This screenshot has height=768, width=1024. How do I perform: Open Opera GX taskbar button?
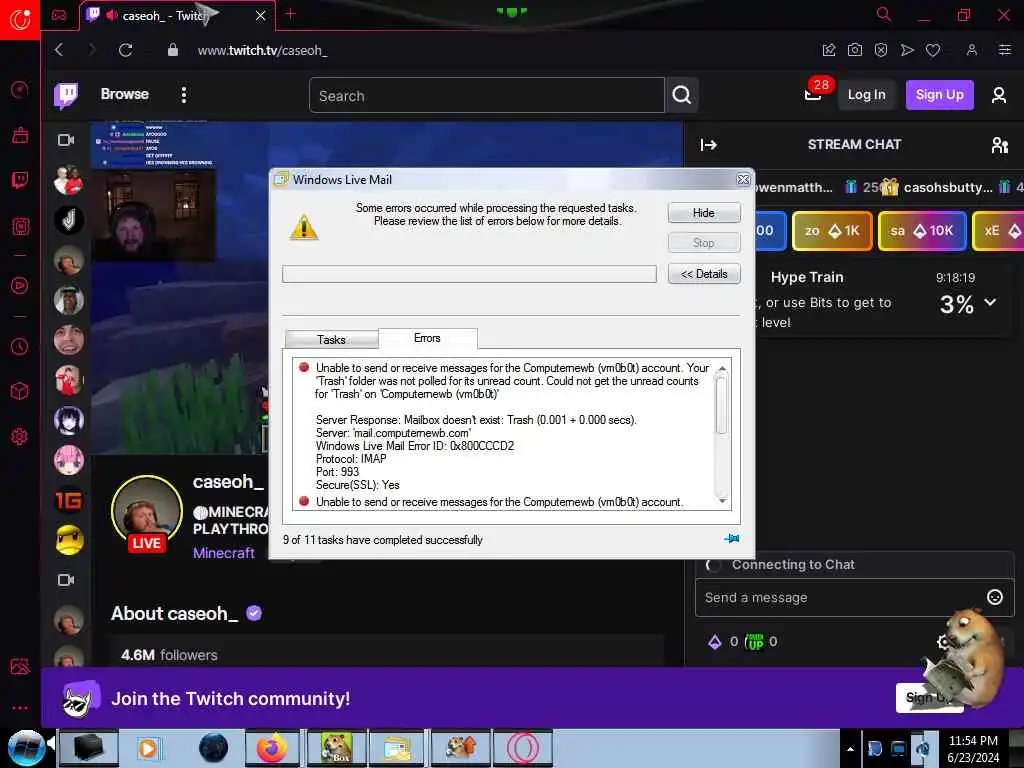coord(522,748)
